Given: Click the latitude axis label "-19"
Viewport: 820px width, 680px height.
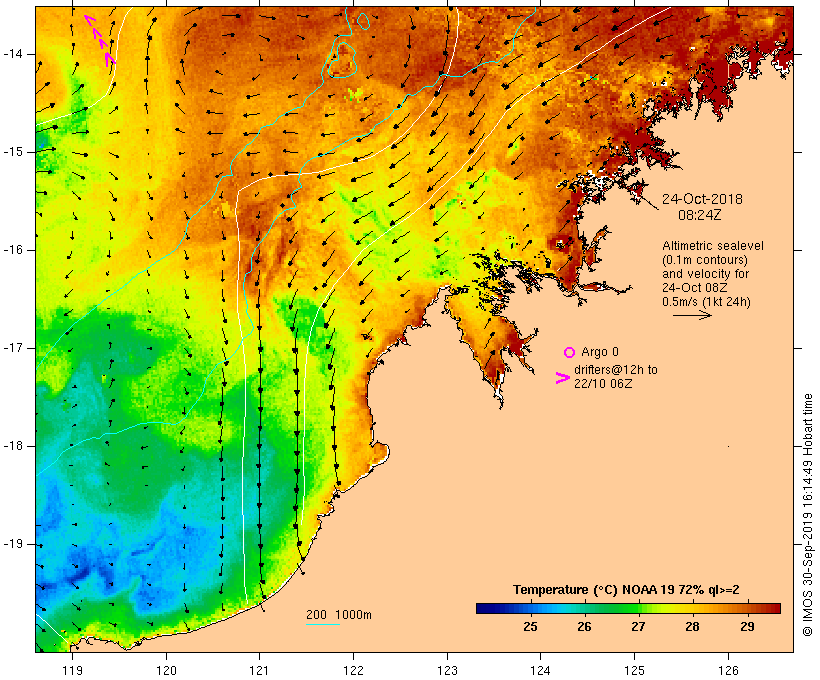Looking at the screenshot, I should [x=12, y=544].
